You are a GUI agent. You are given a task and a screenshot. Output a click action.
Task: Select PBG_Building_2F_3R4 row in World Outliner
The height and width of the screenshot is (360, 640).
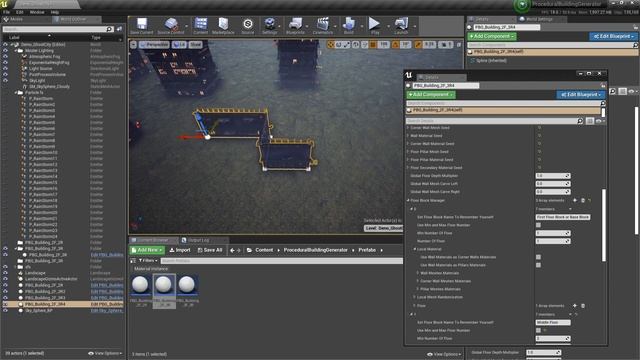(62, 304)
